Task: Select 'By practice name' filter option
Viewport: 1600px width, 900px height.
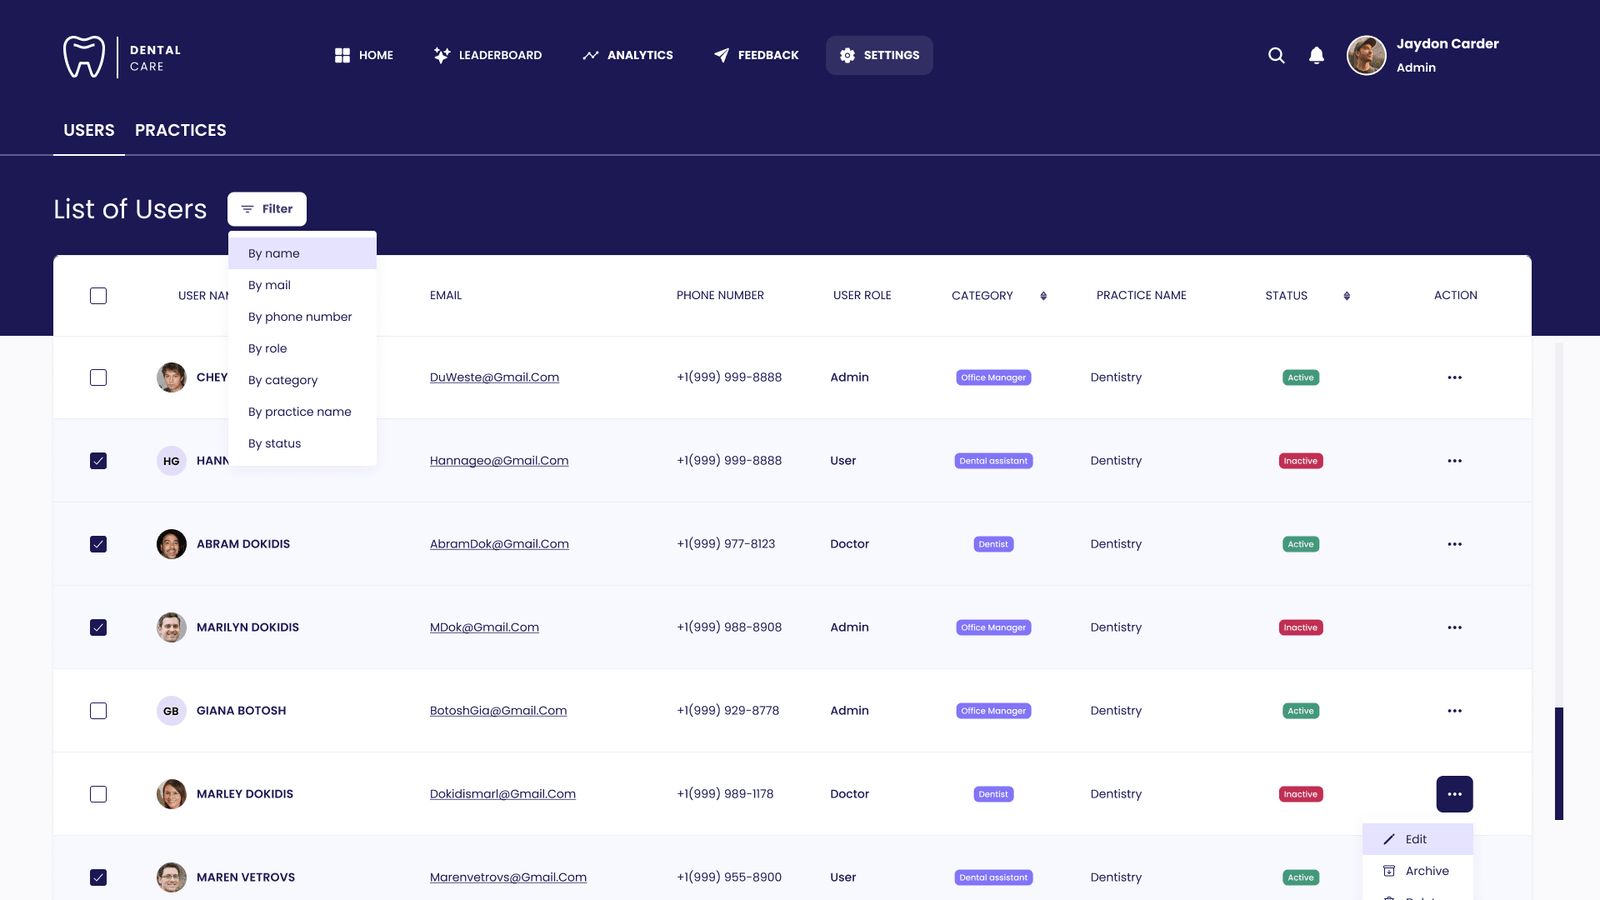Action: 300,412
